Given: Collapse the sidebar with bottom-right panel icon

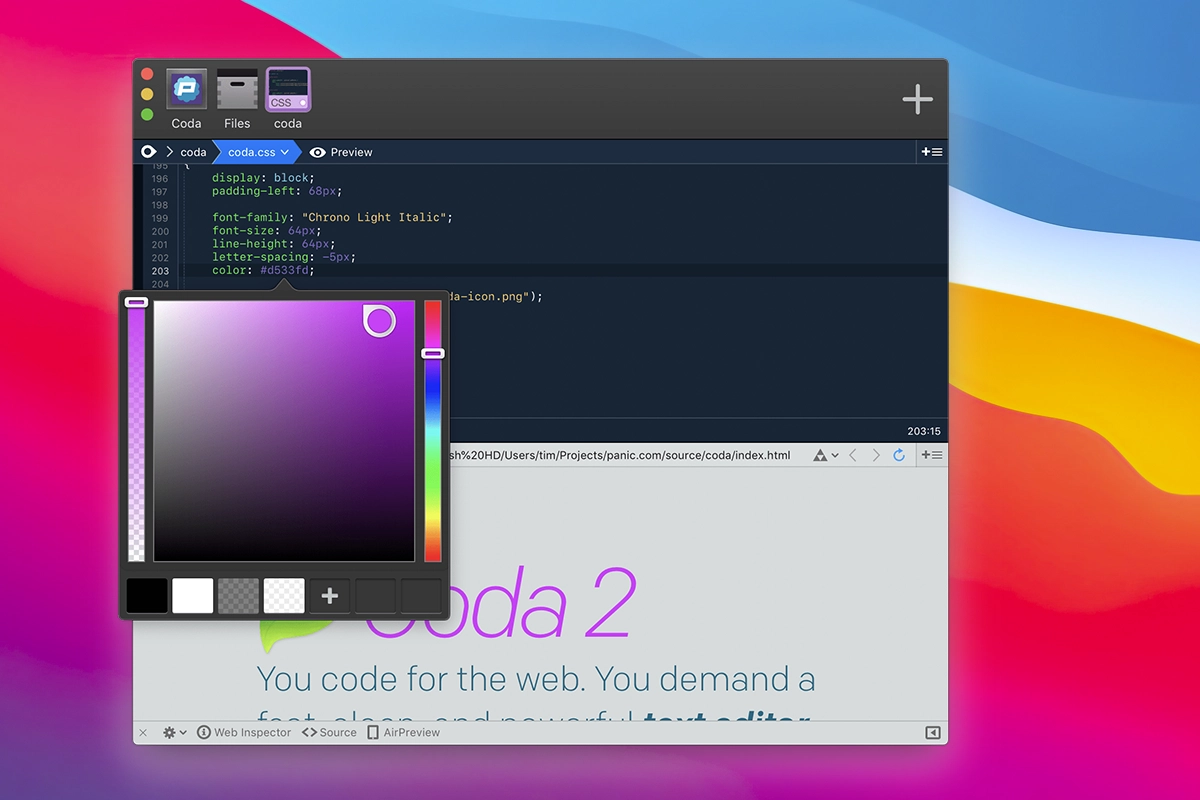Looking at the screenshot, I should [932, 733].
